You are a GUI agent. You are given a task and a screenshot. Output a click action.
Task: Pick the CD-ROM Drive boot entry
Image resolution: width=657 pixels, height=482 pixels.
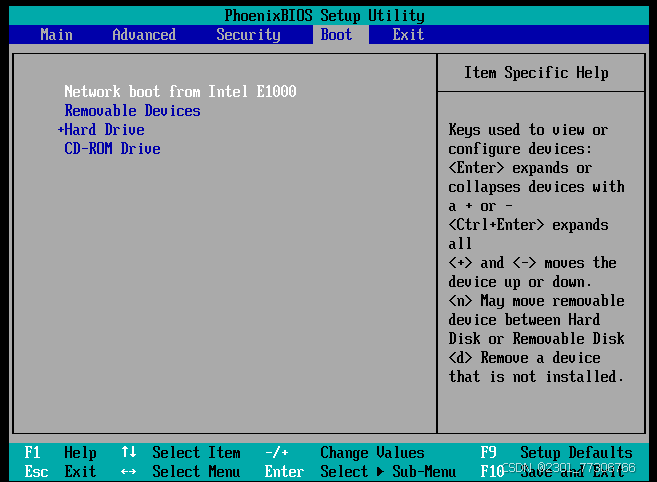[112, 148]
